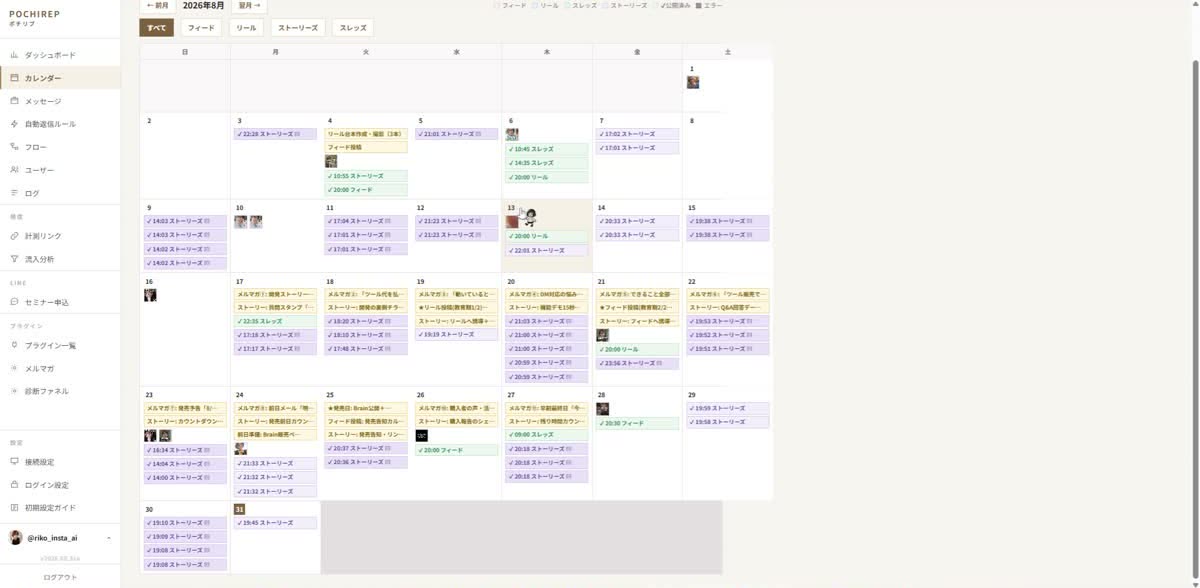Click the guide icon for 初期設定ガイド
This screenshot has height=588, width=1200.
pos(14,508)
